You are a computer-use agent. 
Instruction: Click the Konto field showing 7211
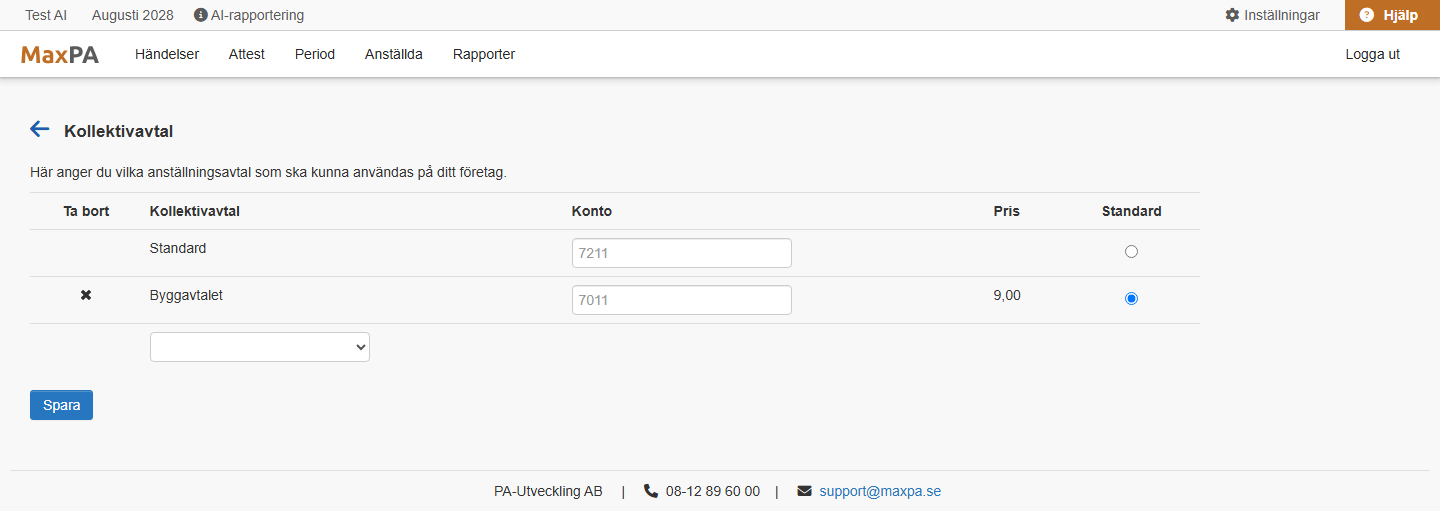[x=682, y=253]
